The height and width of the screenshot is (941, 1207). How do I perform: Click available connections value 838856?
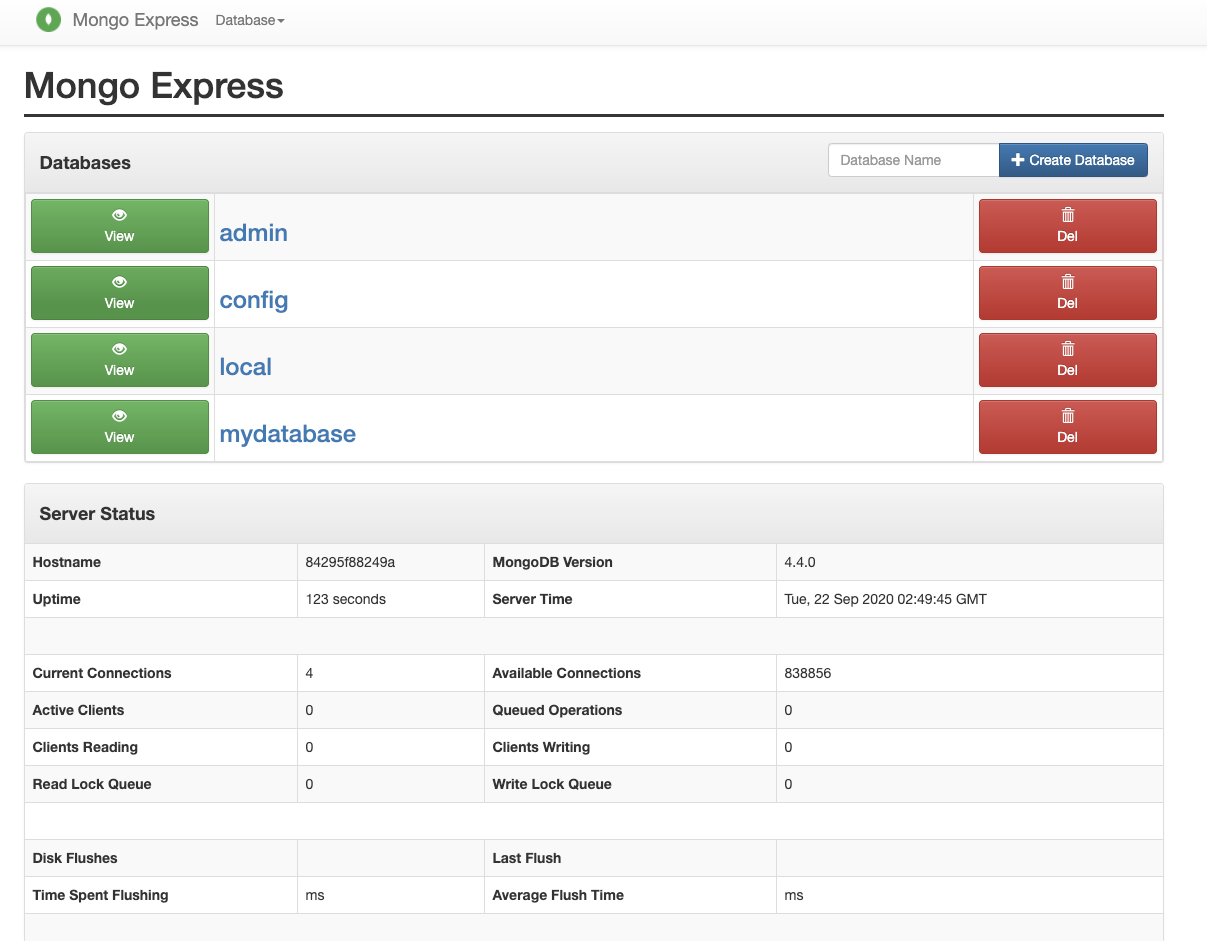click(808, 673)
